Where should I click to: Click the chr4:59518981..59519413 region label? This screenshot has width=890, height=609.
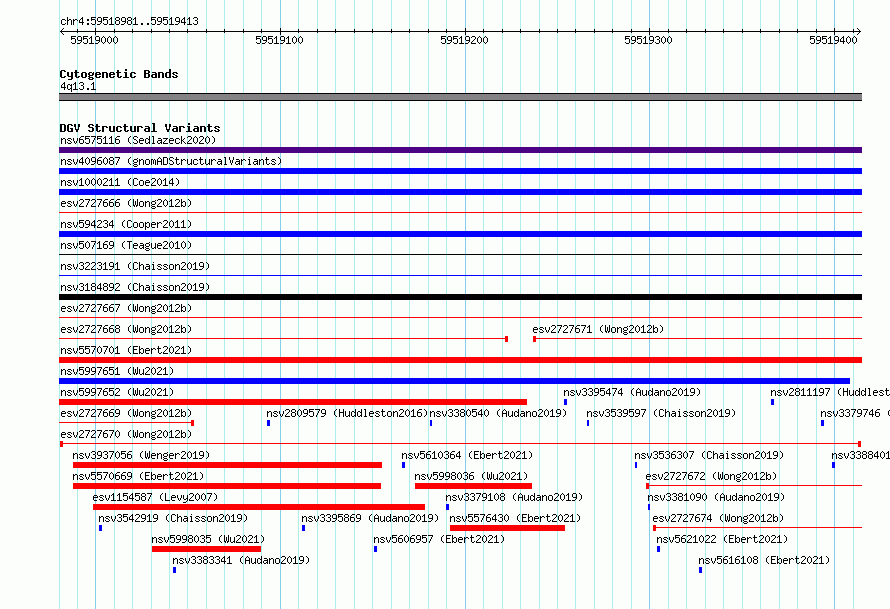click(129, 22)
